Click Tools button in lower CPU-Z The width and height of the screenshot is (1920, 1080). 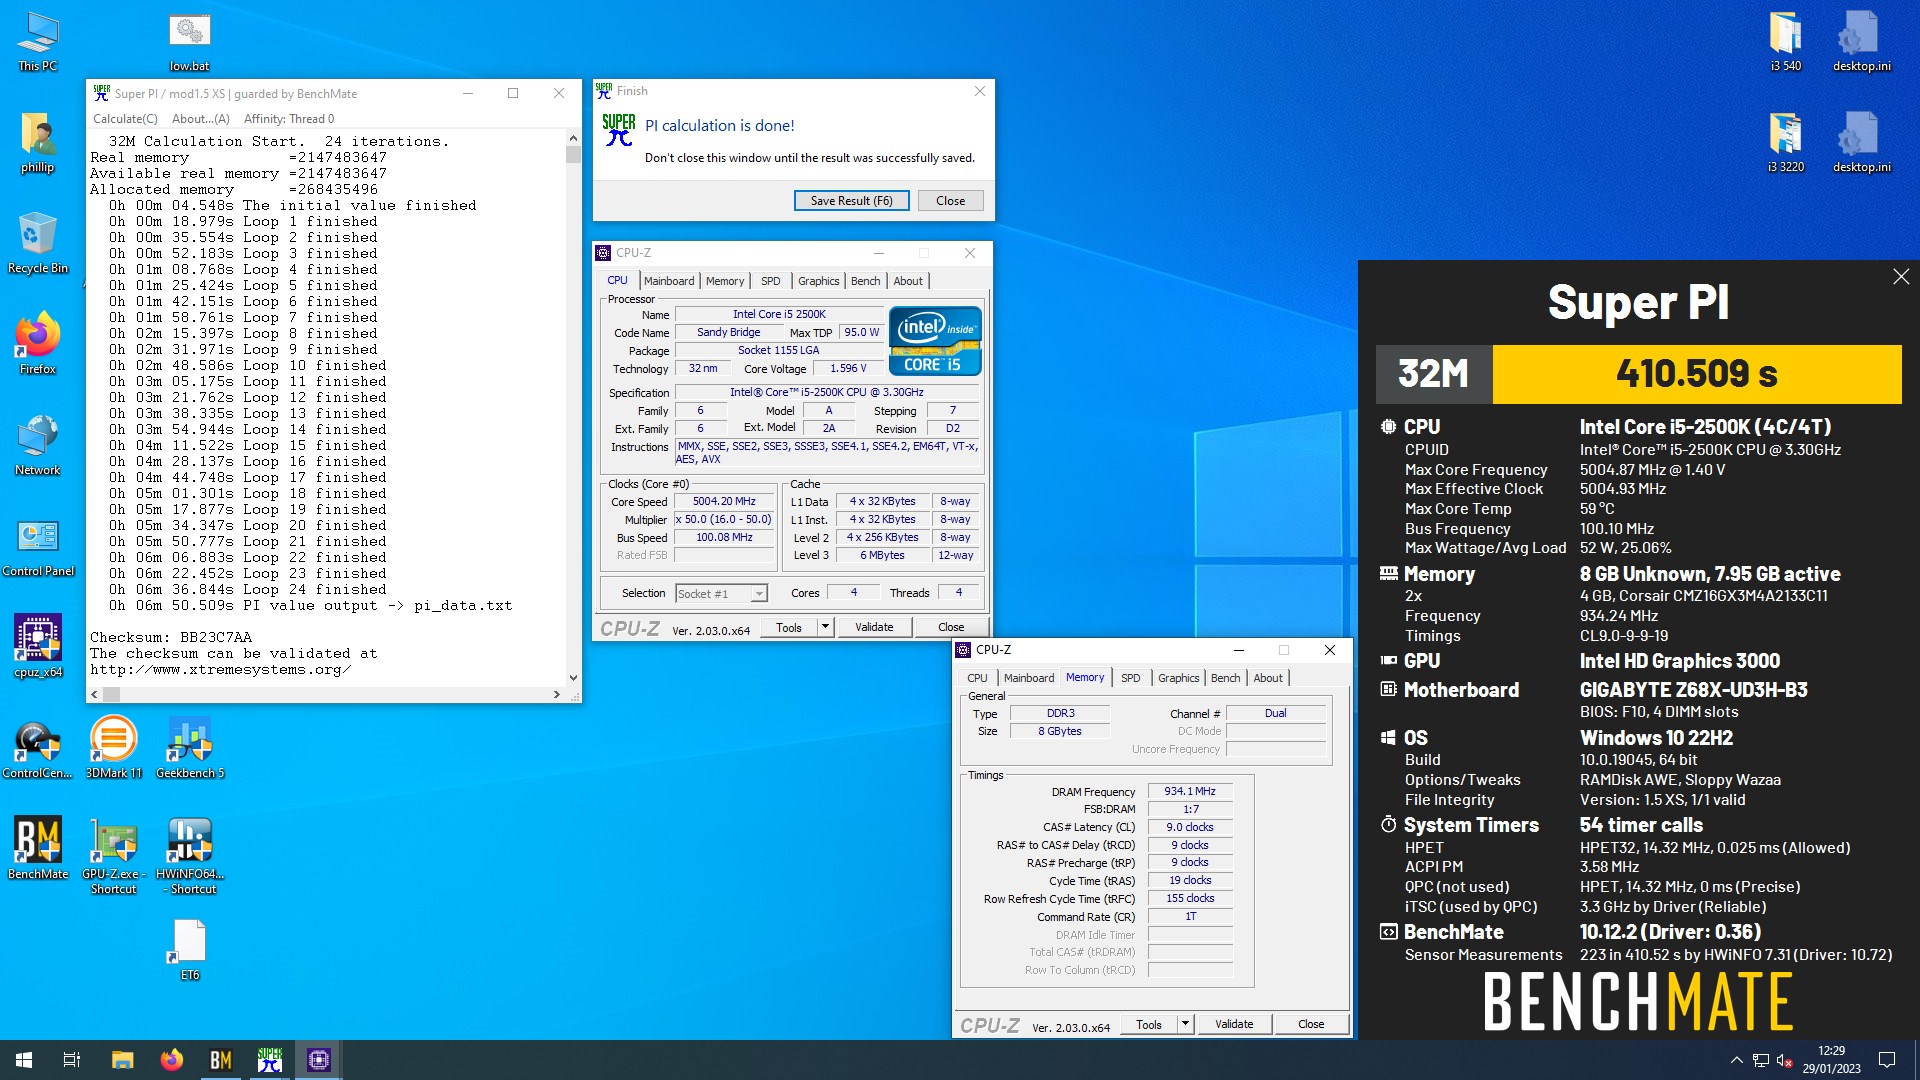click(1148, 1024)
